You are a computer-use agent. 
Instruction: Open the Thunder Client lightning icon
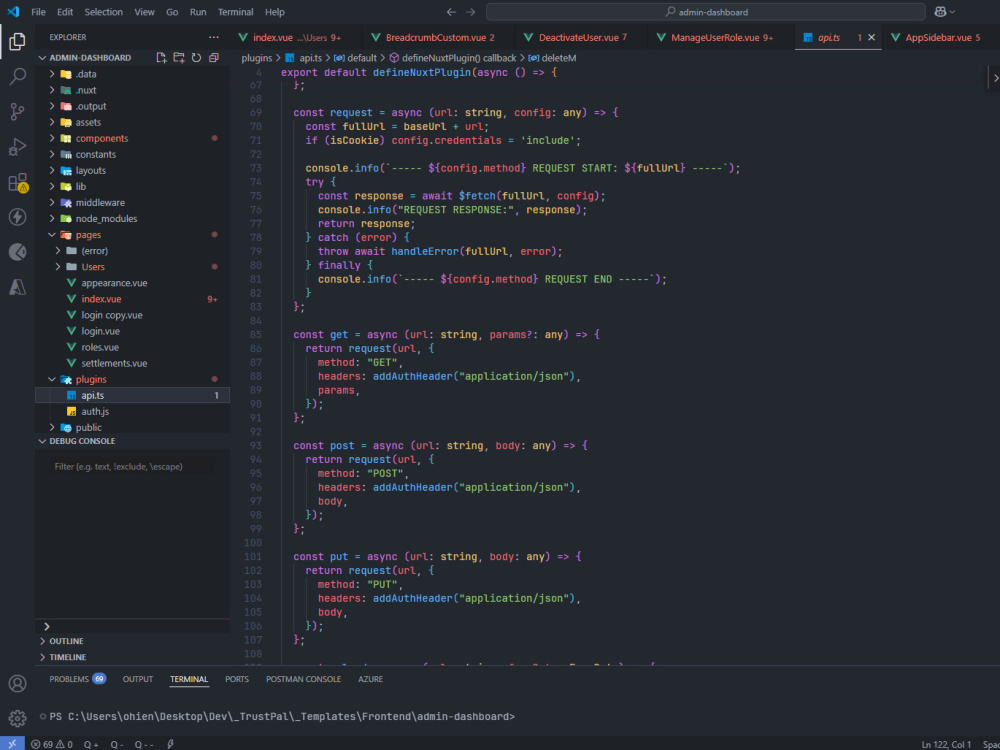pos(17,217)
